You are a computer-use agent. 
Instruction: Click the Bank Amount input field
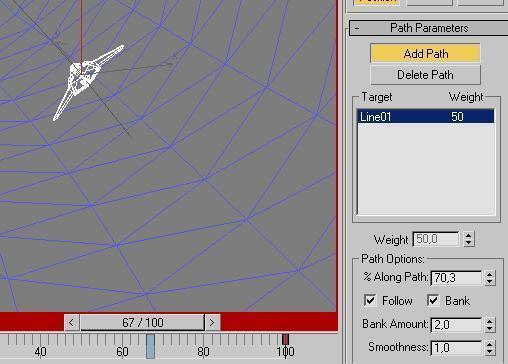tap(456, 324)
